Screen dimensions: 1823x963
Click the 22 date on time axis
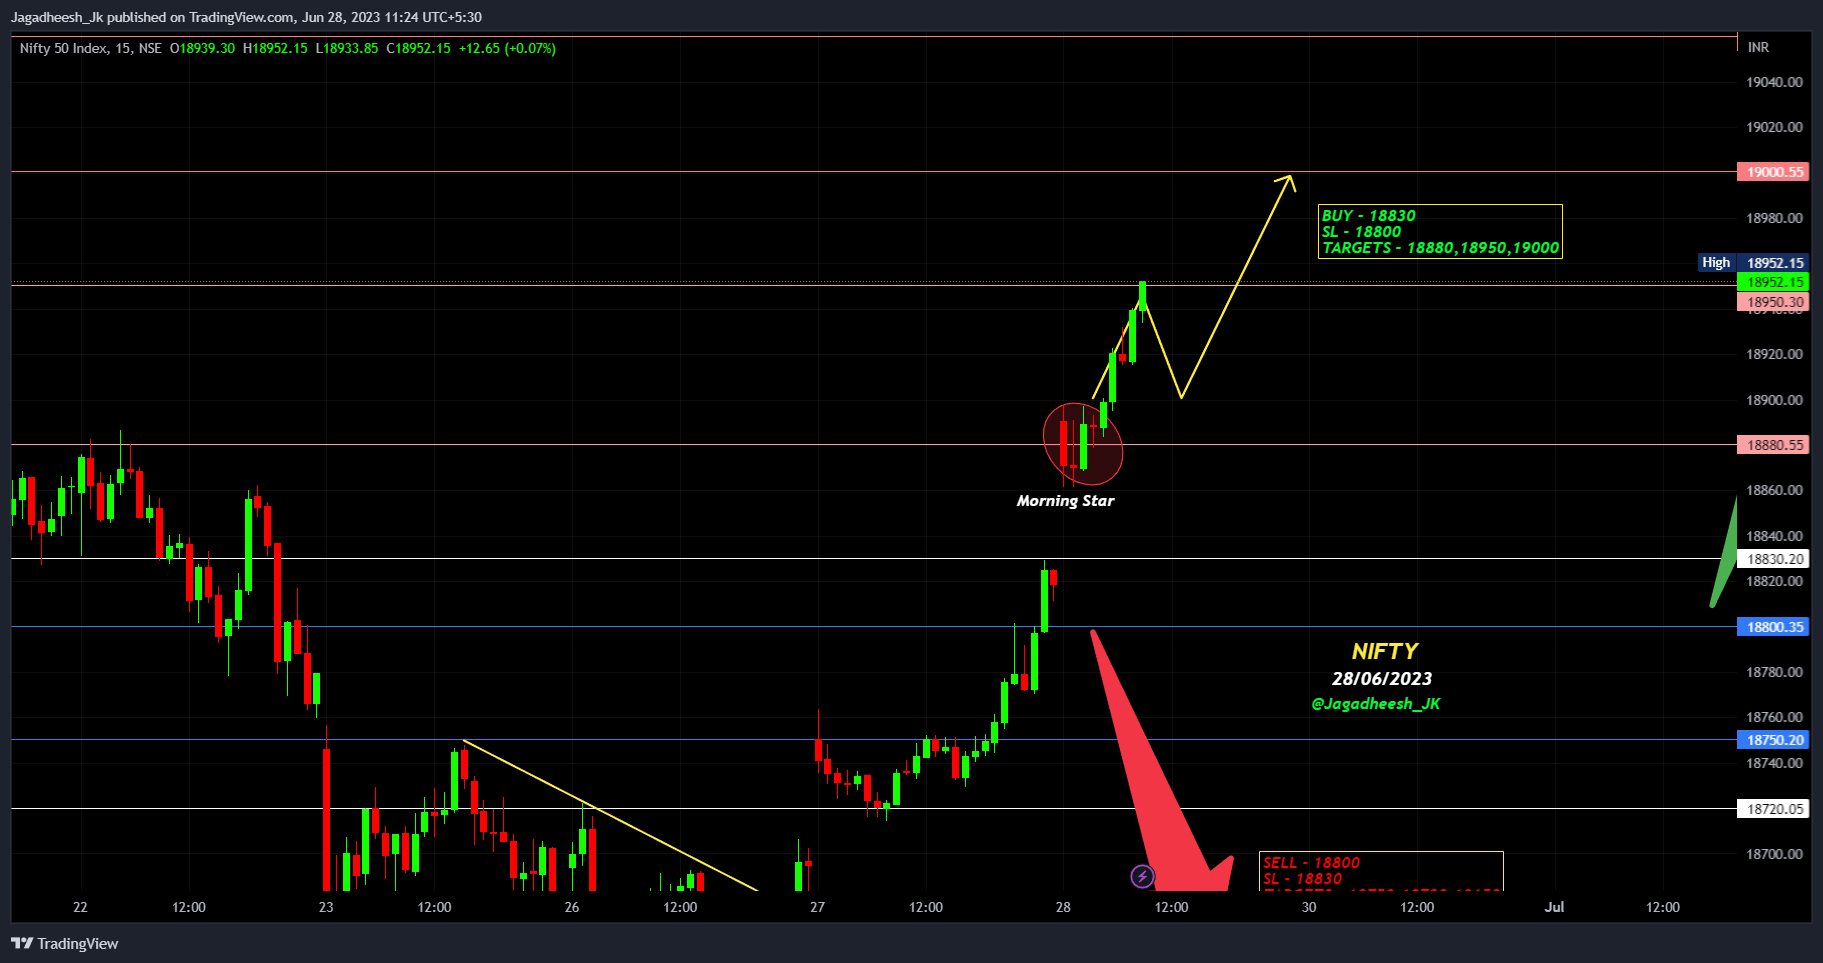point(80,907)
